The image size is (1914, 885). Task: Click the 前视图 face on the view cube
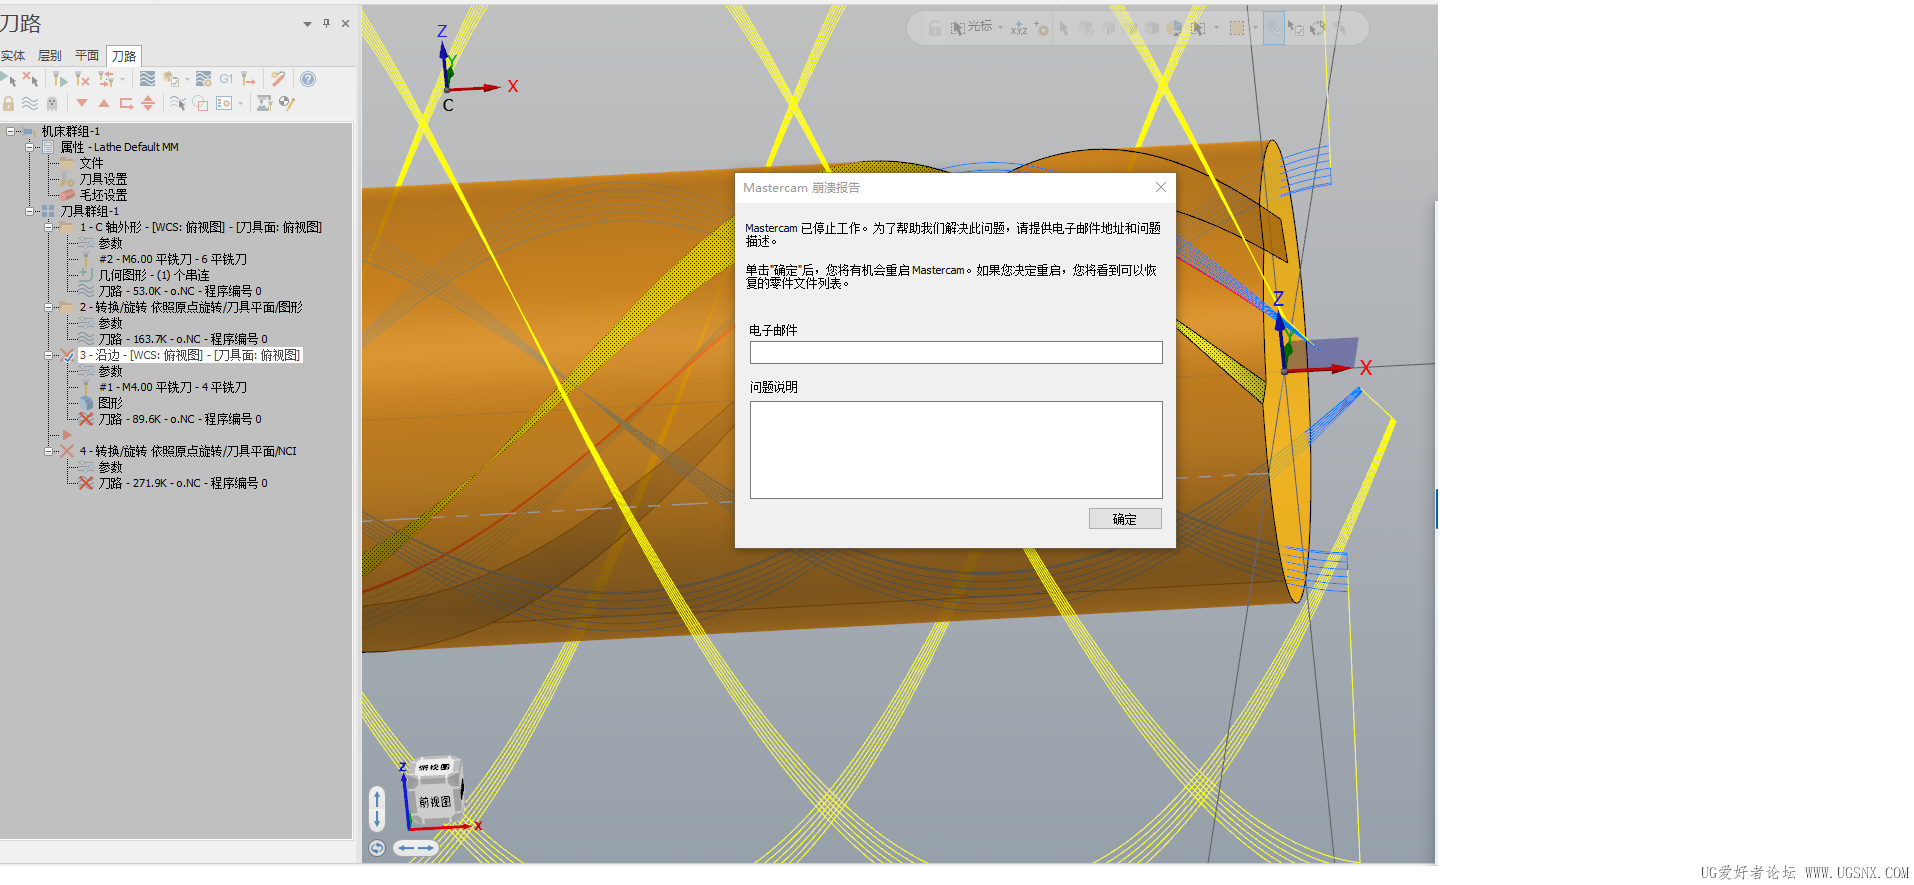435,802
